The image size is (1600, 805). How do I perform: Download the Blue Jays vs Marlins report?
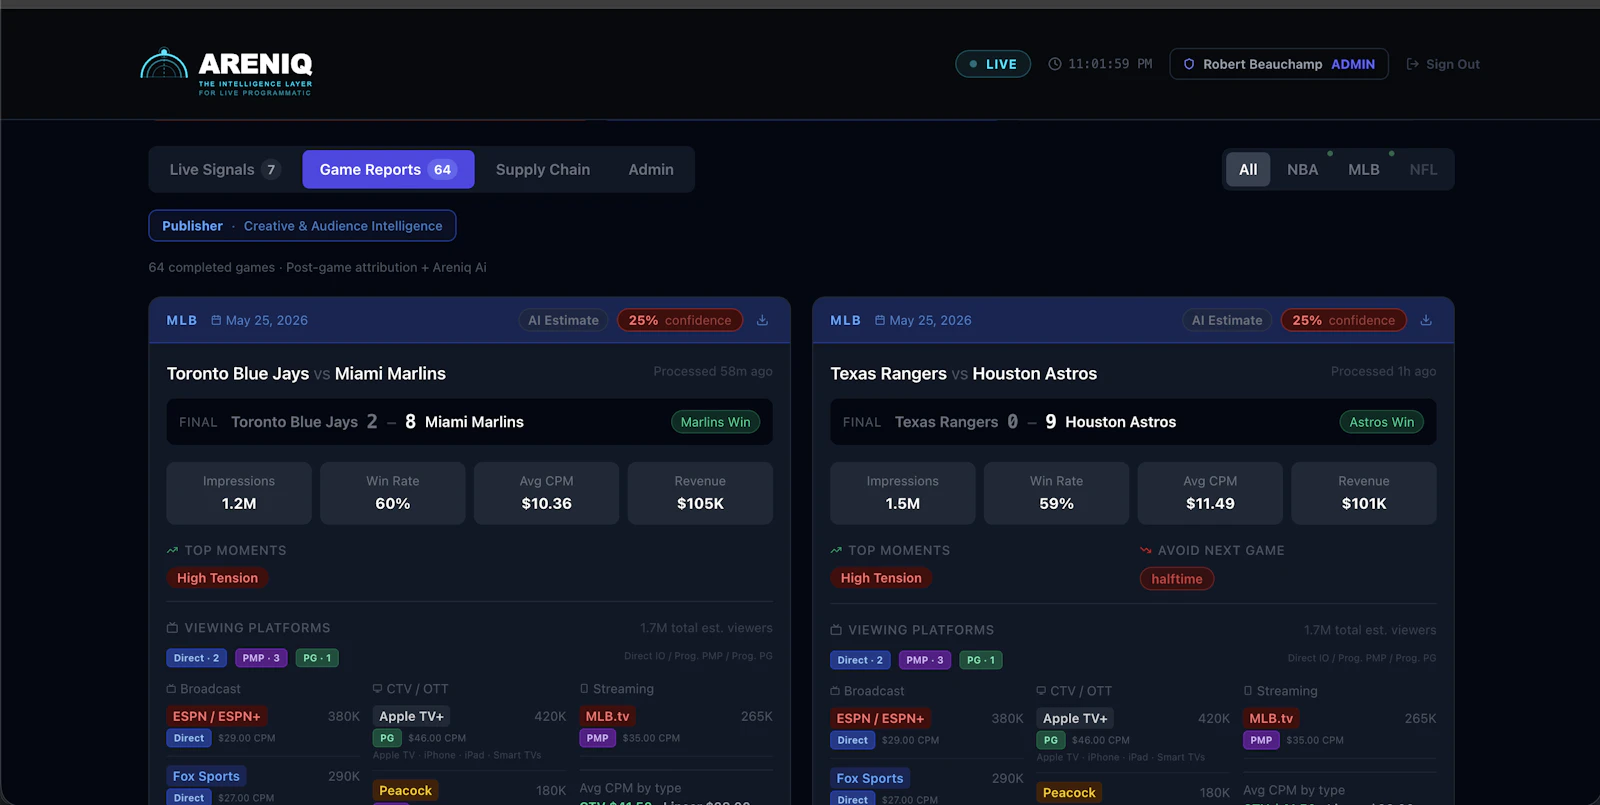click(x=762, y=320)
